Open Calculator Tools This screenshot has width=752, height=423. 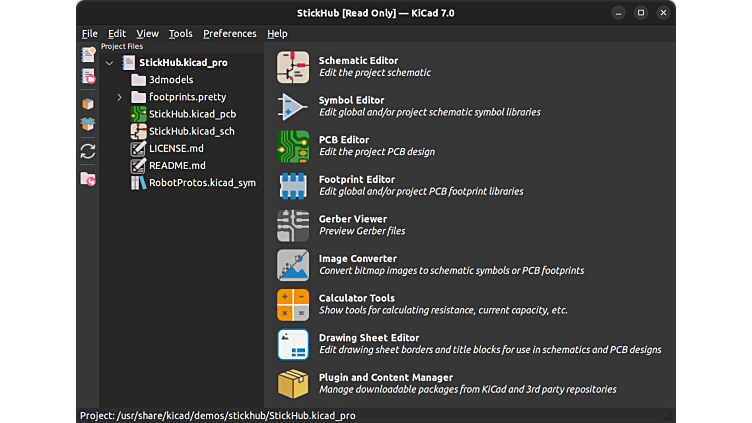[293, 304]
